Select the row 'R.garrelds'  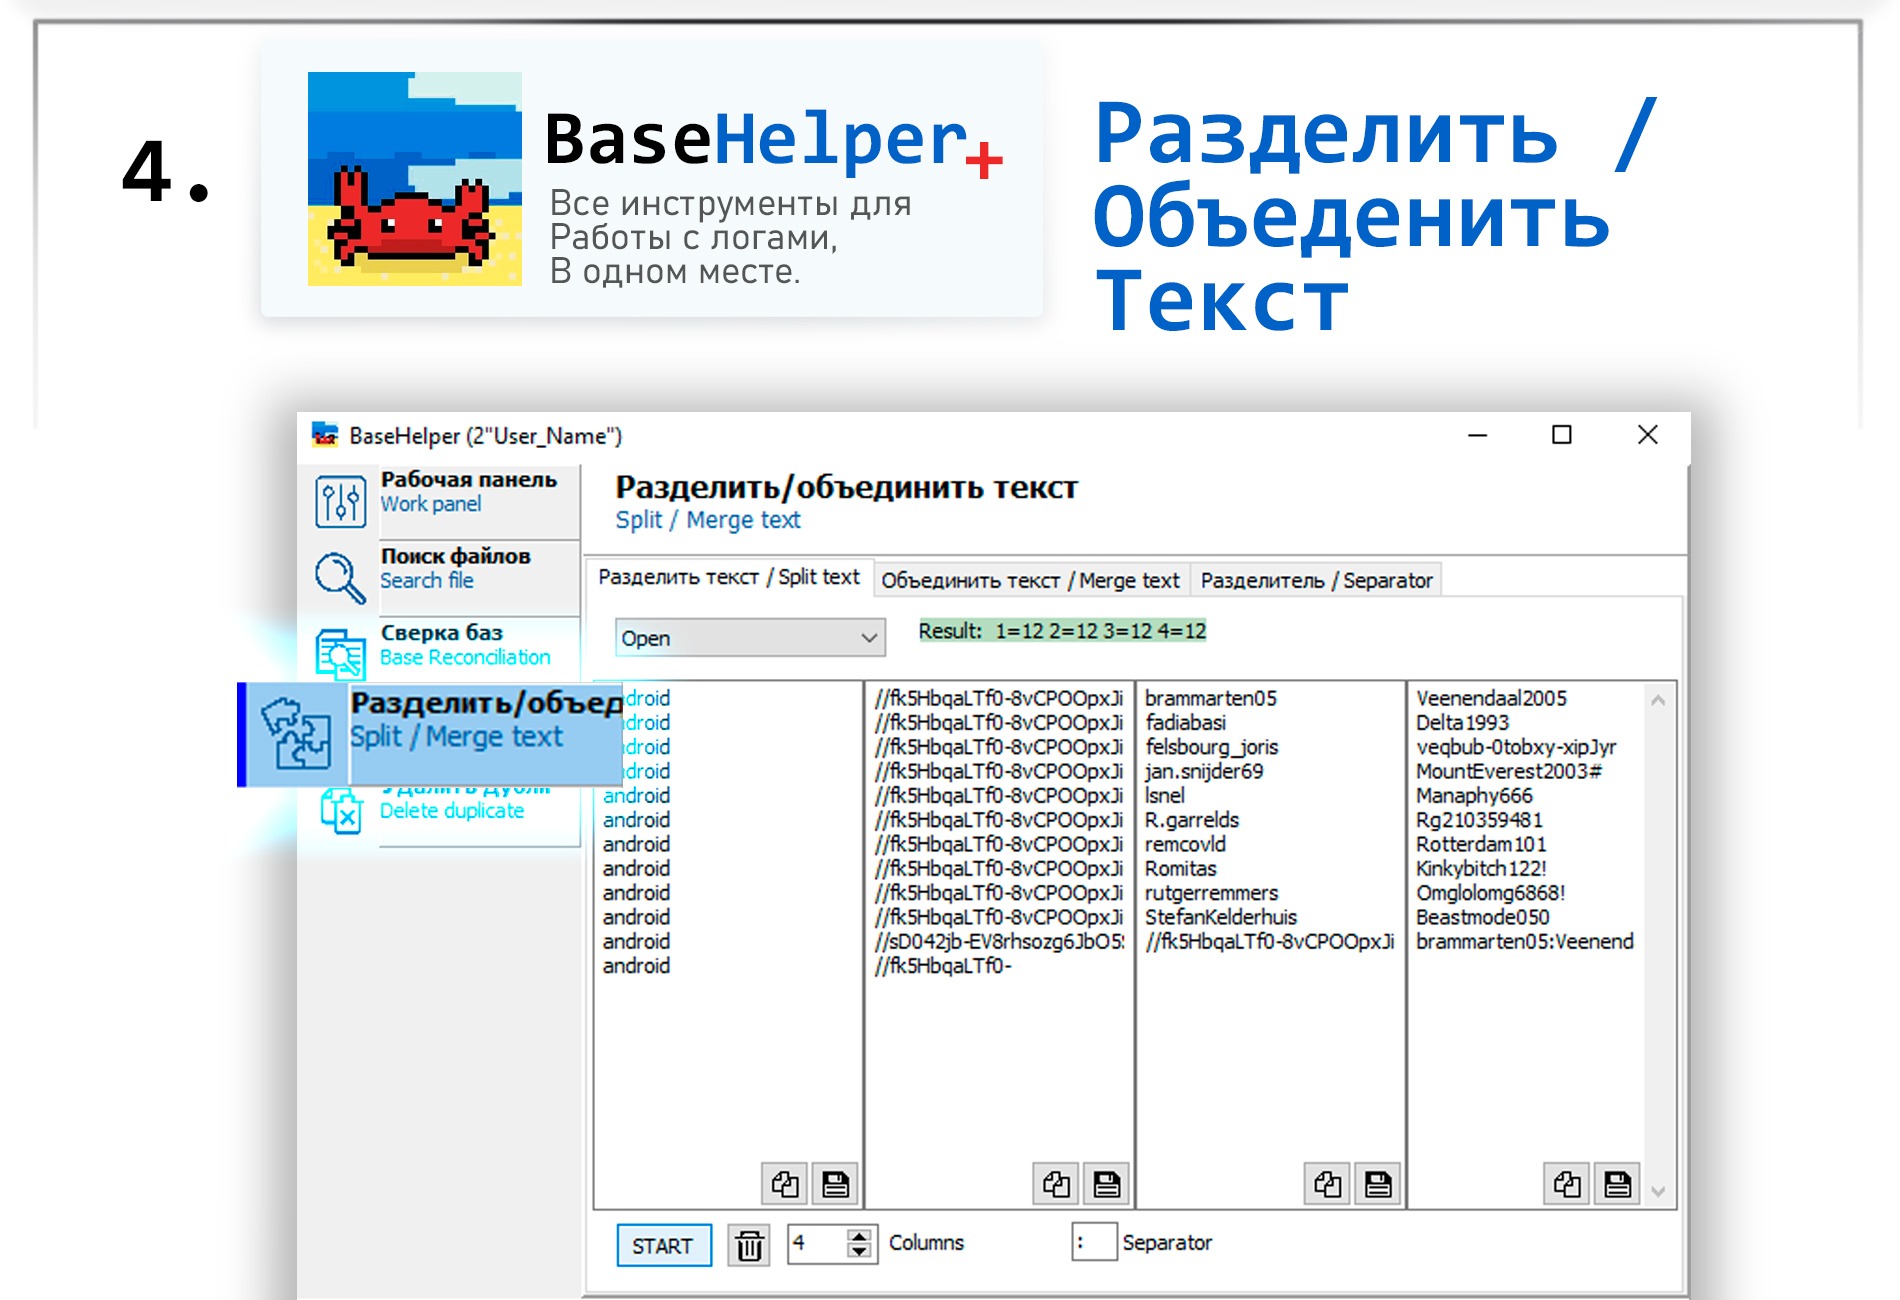(1192, 820)
